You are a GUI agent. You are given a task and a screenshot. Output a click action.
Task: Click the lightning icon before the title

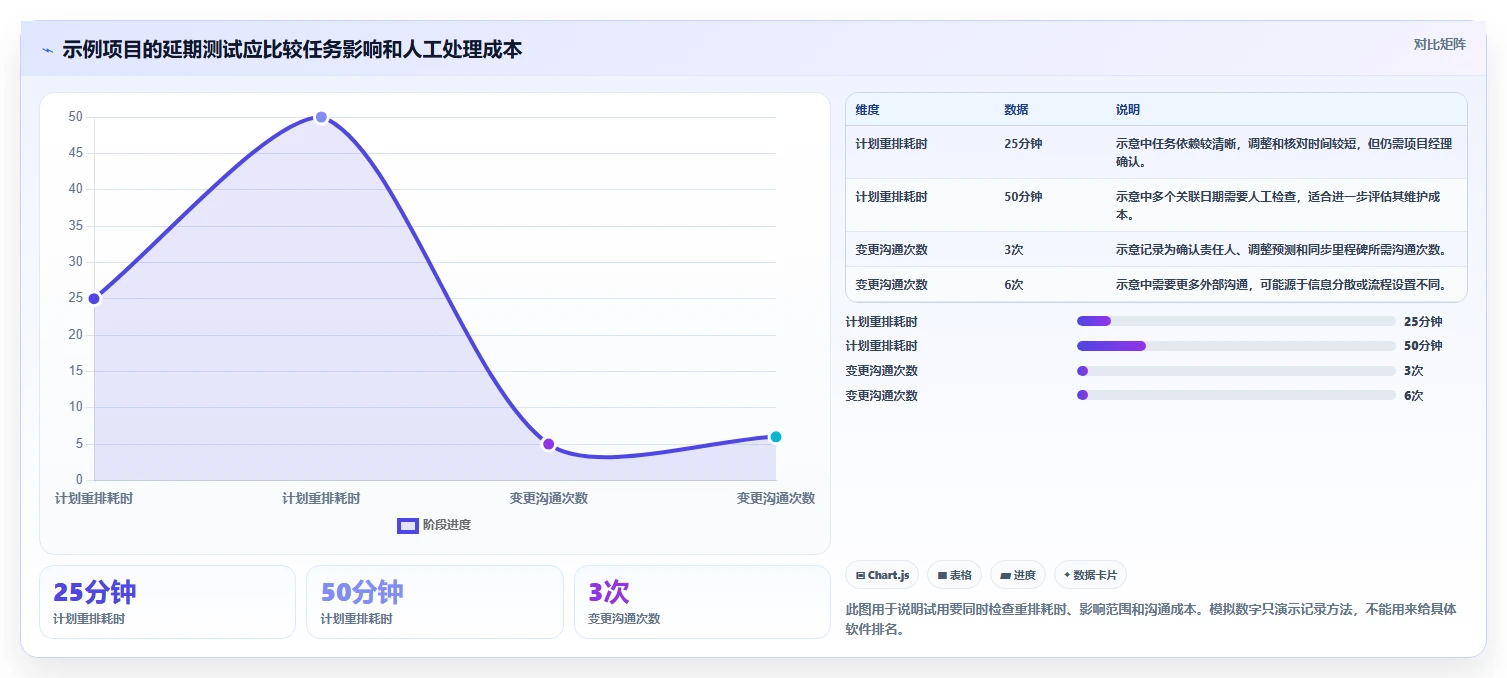[x=47, y=49]
